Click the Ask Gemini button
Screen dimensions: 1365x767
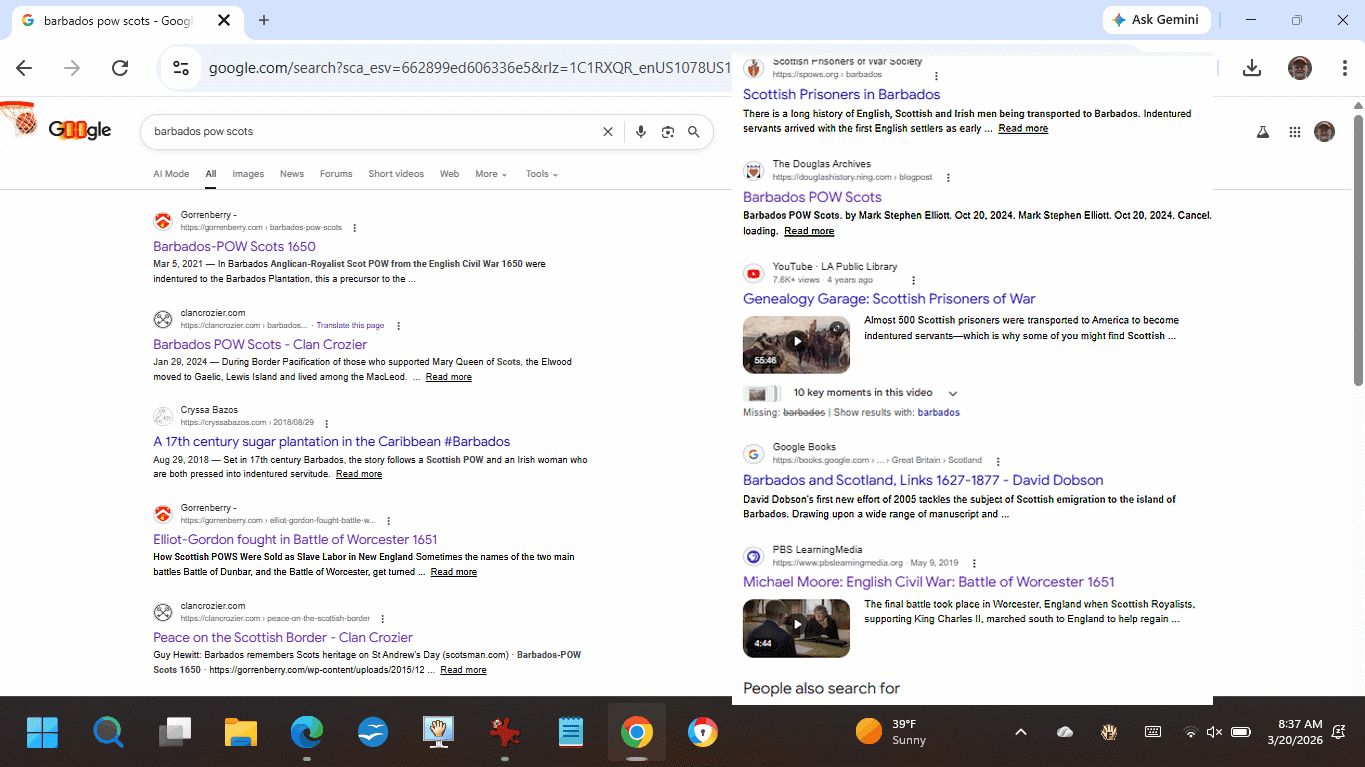(x=1157, y=20)
